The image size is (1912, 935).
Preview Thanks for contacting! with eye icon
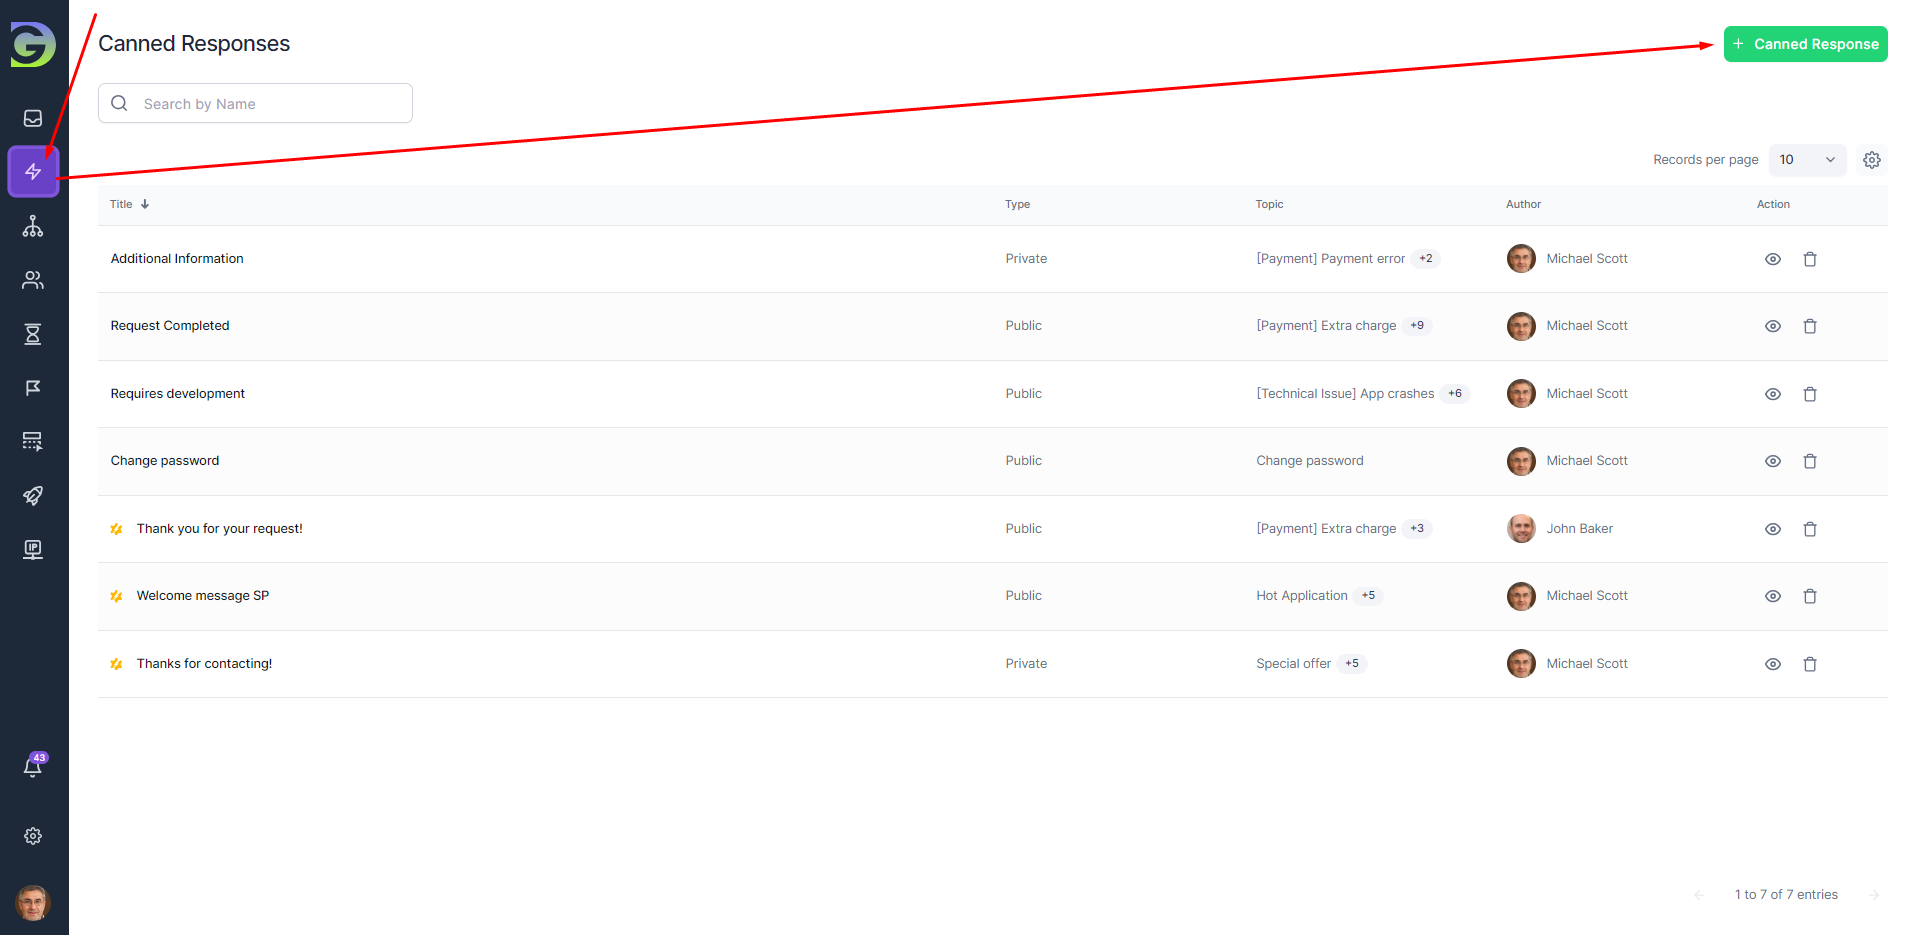coord(1772,664)
